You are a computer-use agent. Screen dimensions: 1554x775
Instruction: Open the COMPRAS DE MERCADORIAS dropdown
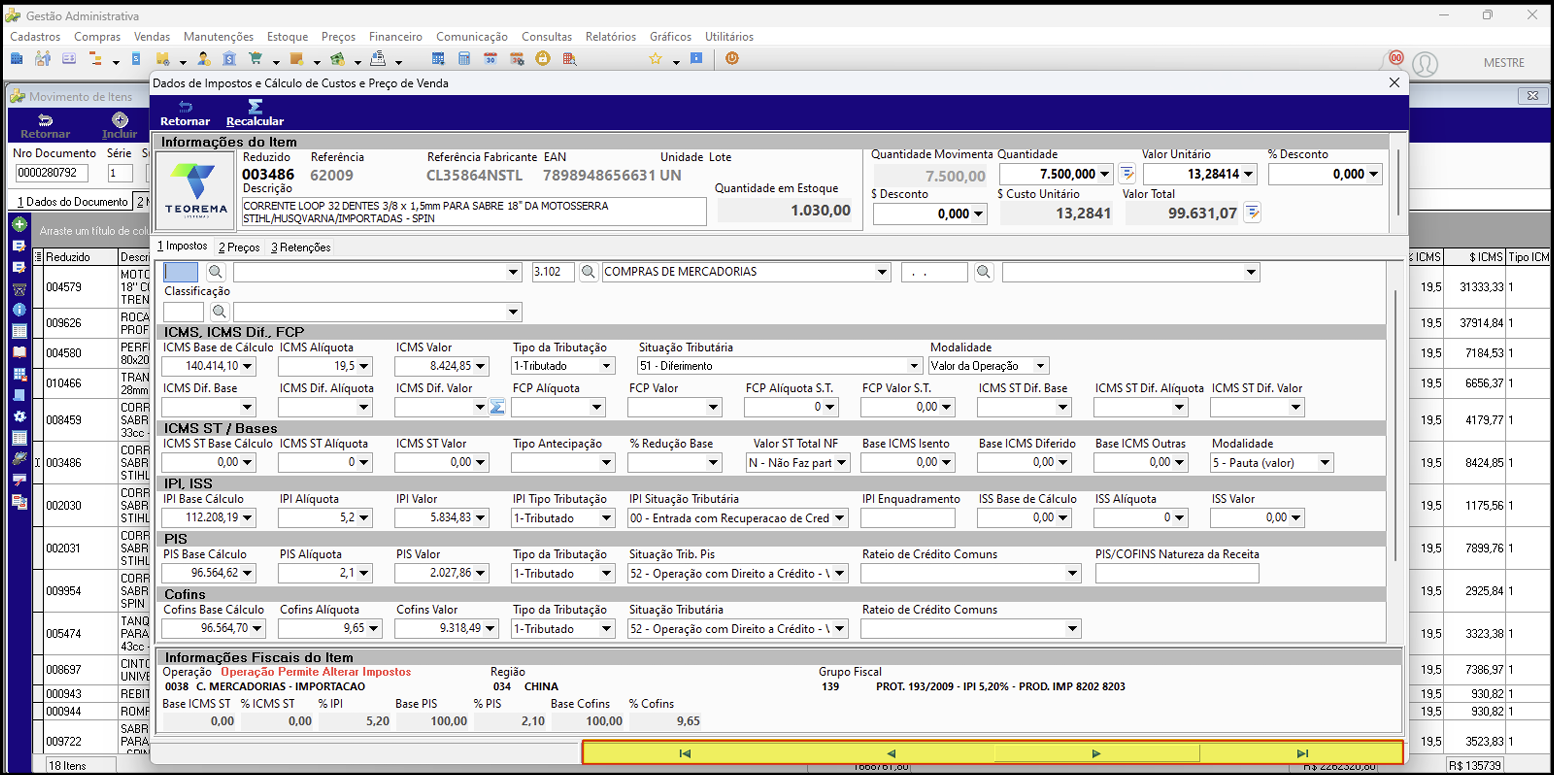pos(882,272)
